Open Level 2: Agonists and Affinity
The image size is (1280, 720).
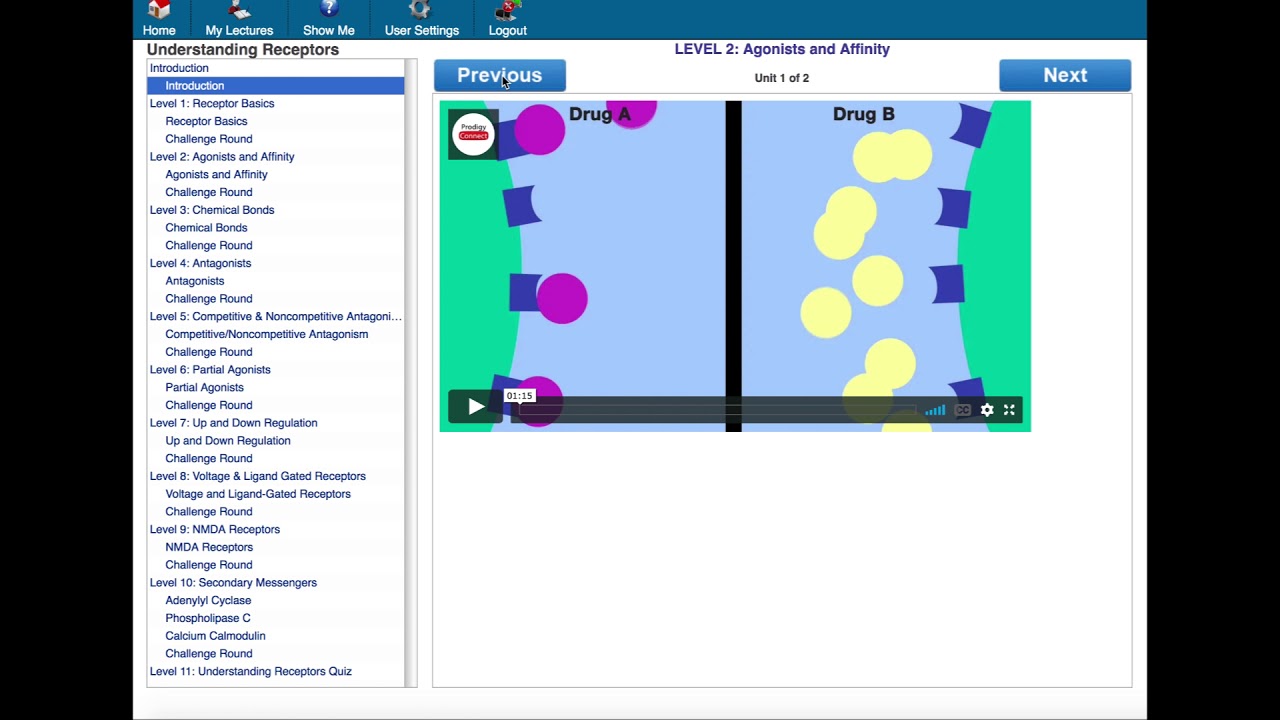pos(222,156)
